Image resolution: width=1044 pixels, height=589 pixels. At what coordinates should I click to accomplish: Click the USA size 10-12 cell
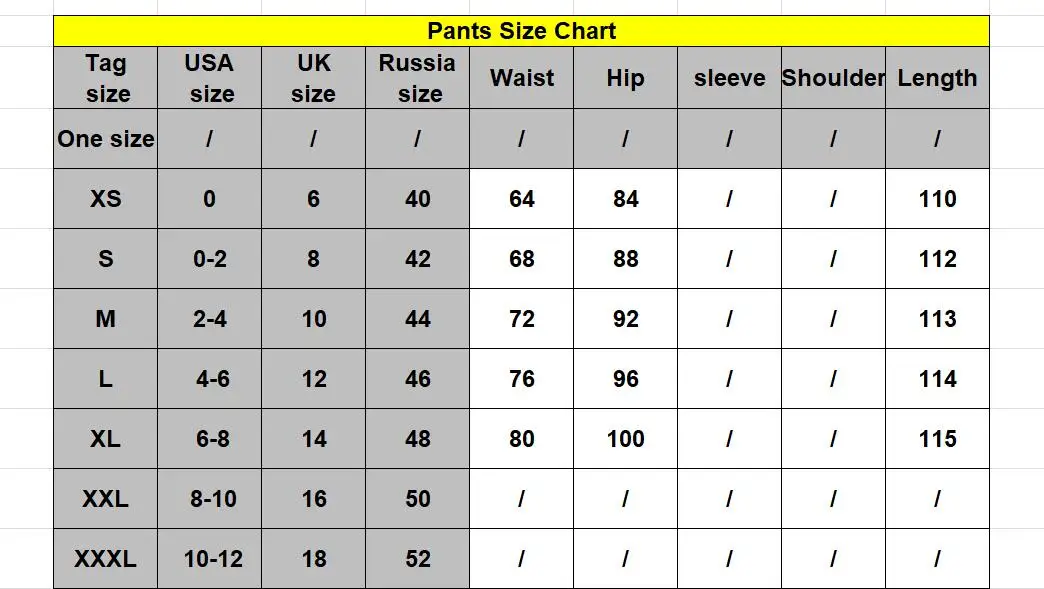[210, 558]
